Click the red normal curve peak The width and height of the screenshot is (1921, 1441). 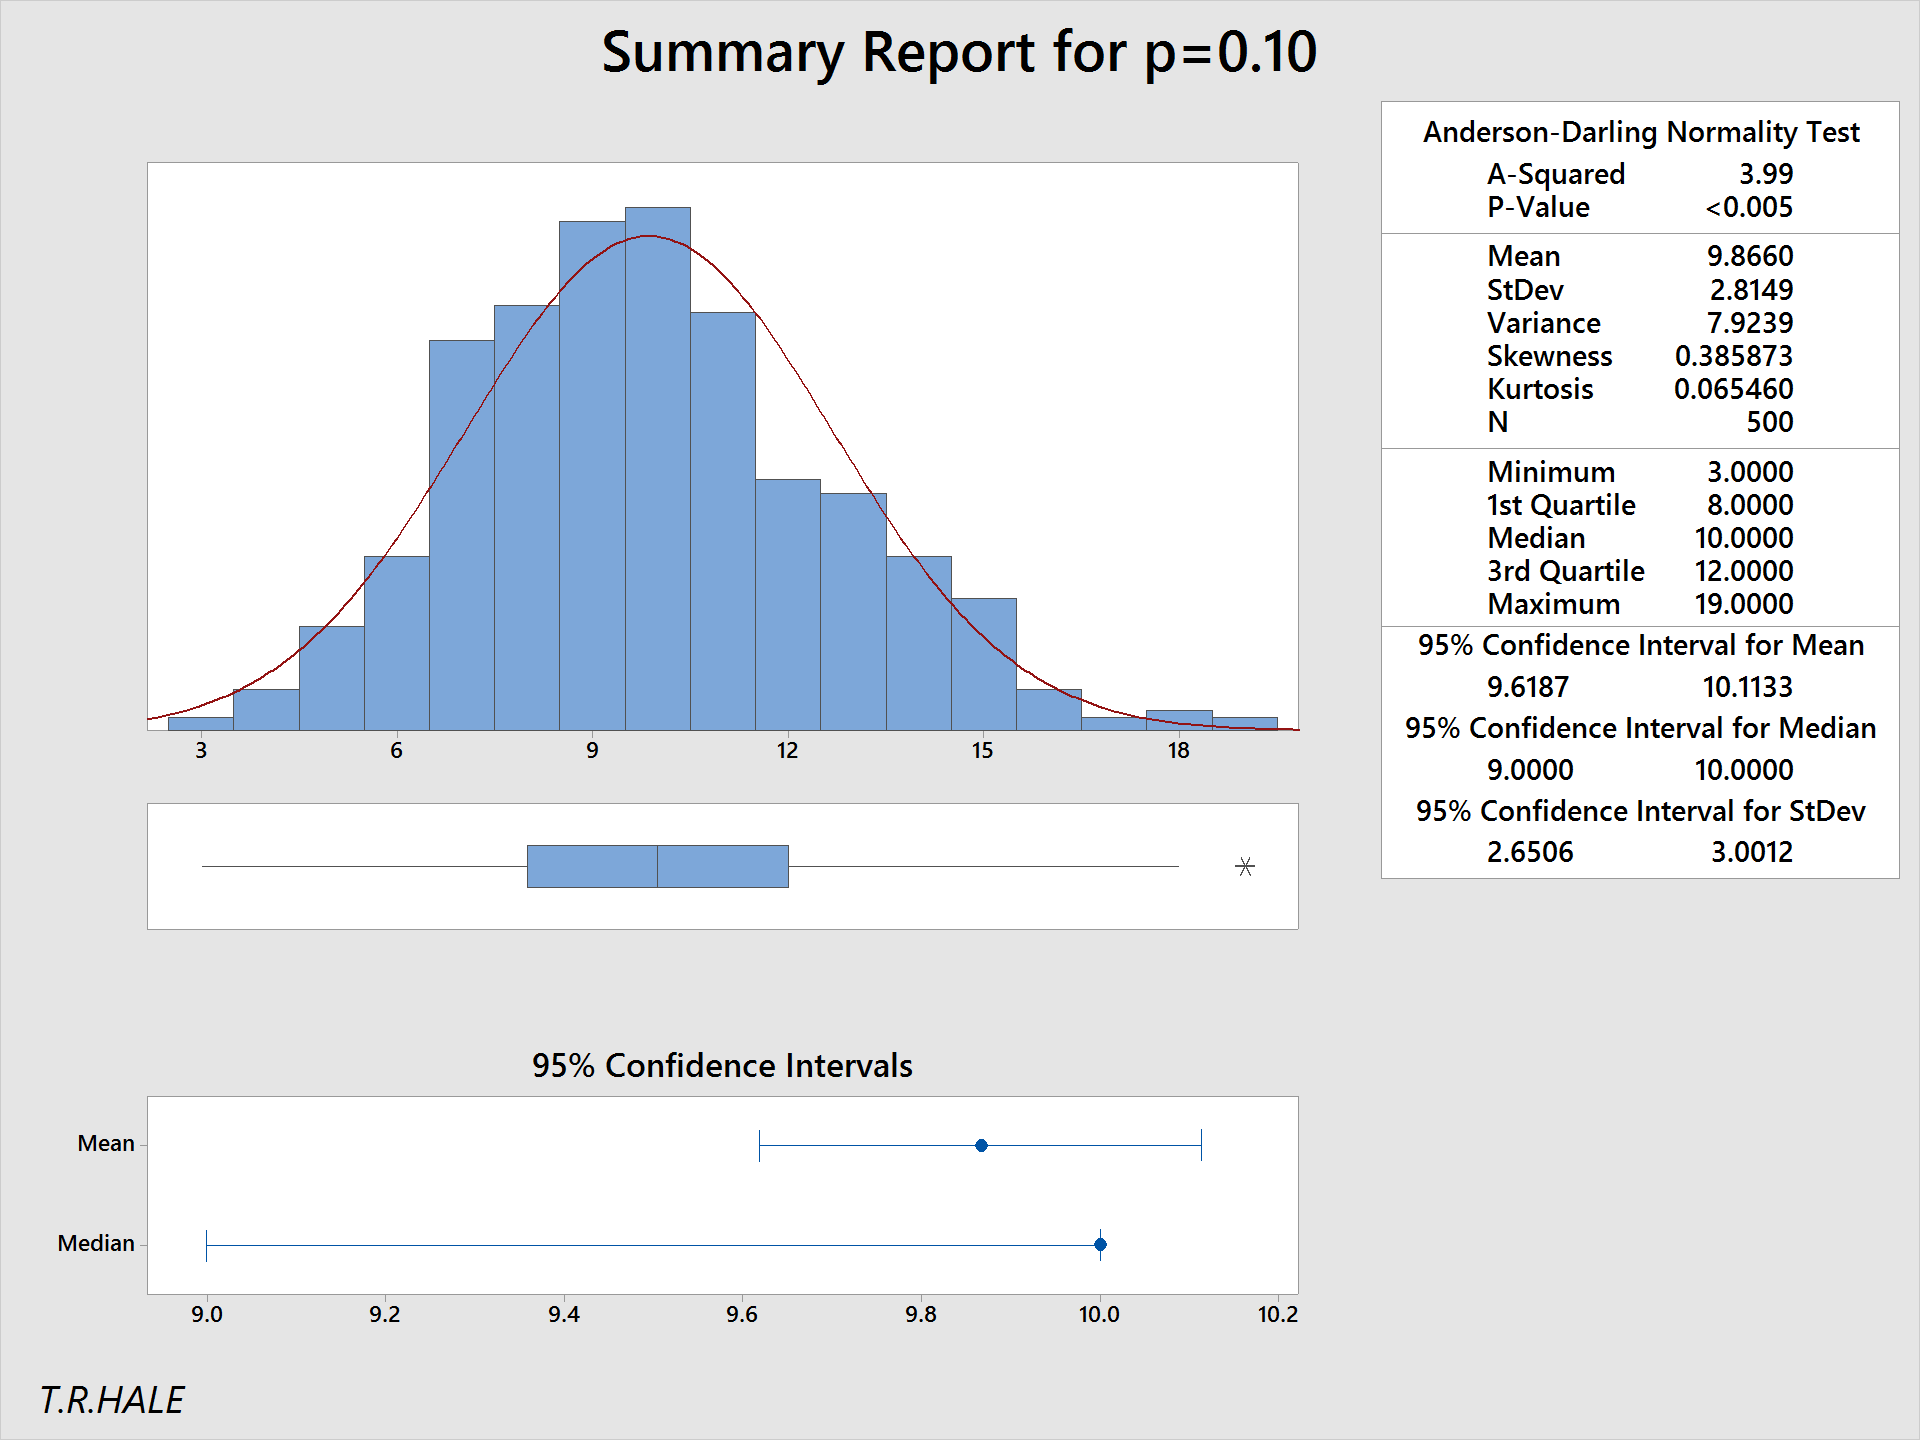(649, 236)
